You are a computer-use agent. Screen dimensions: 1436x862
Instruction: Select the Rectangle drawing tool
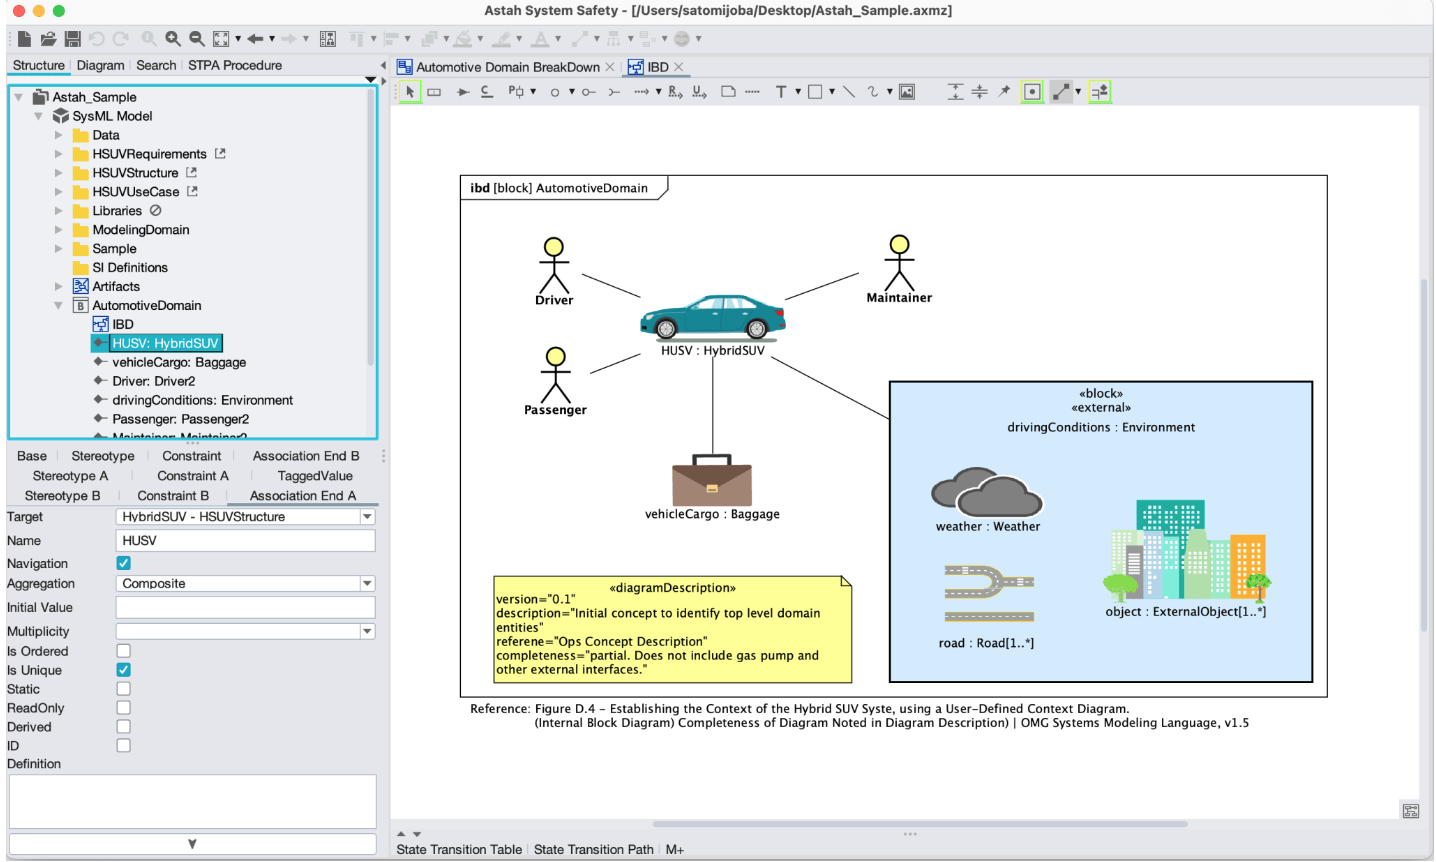point(817,91)
